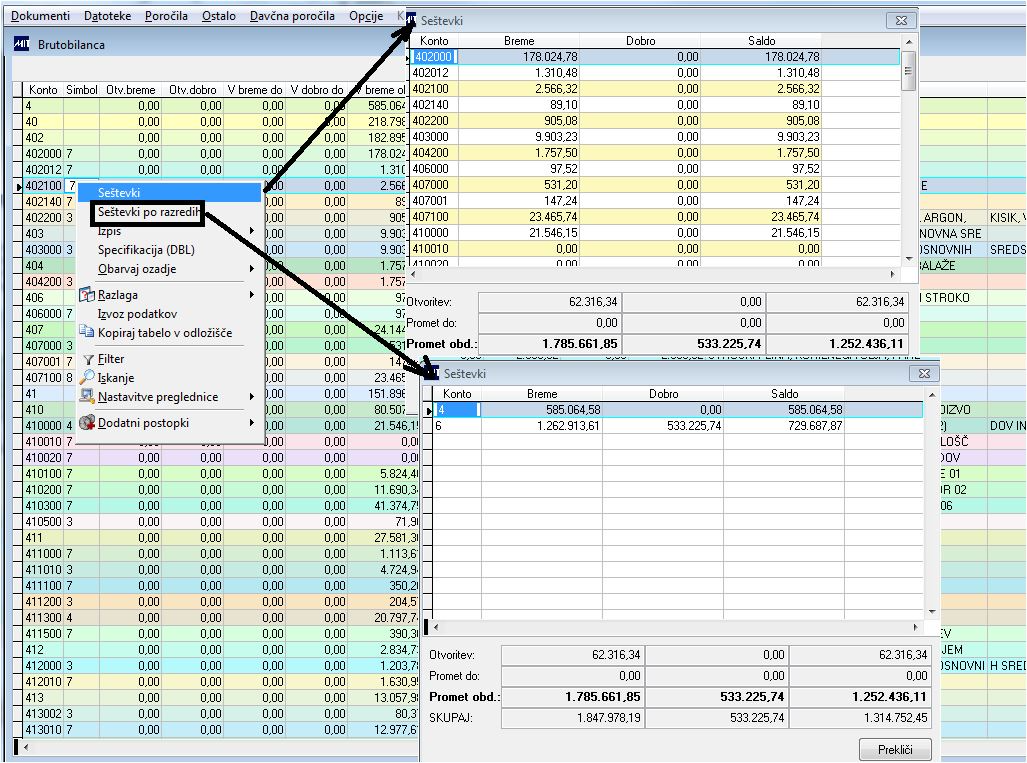Click the Nastavitve preglednice icon

[87, 397]
